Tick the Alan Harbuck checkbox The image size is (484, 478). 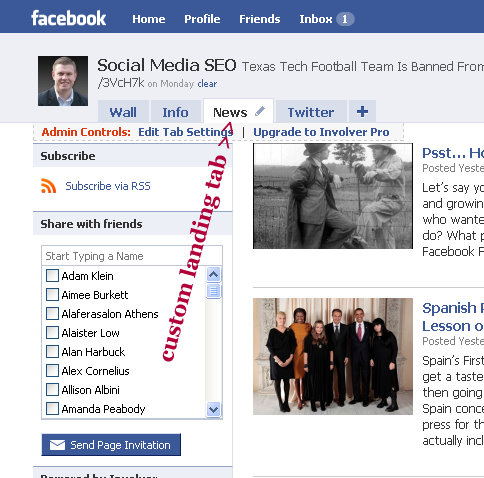coord(52,352)
